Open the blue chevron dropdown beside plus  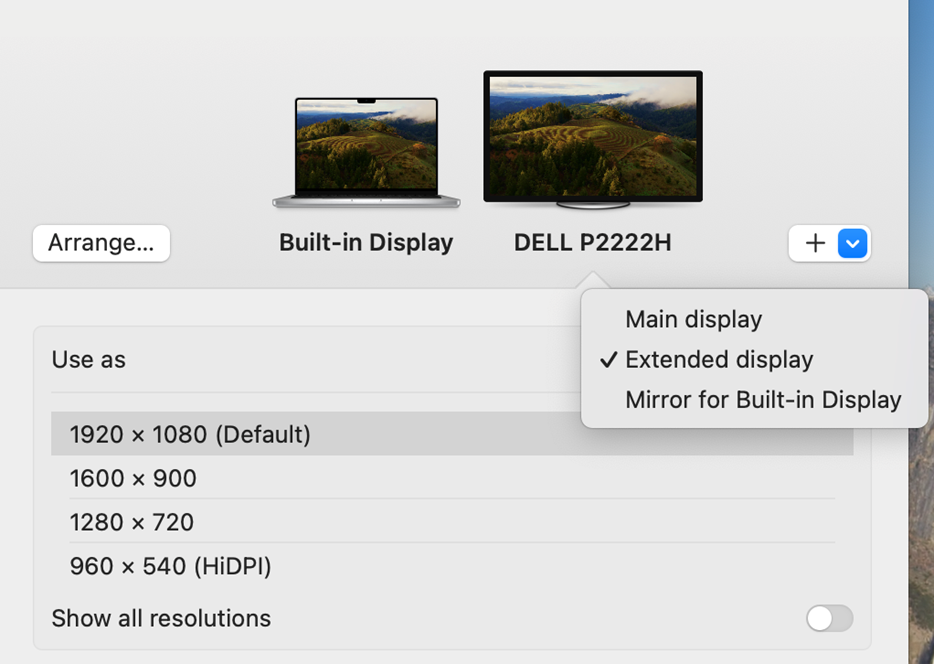(852, 243)
